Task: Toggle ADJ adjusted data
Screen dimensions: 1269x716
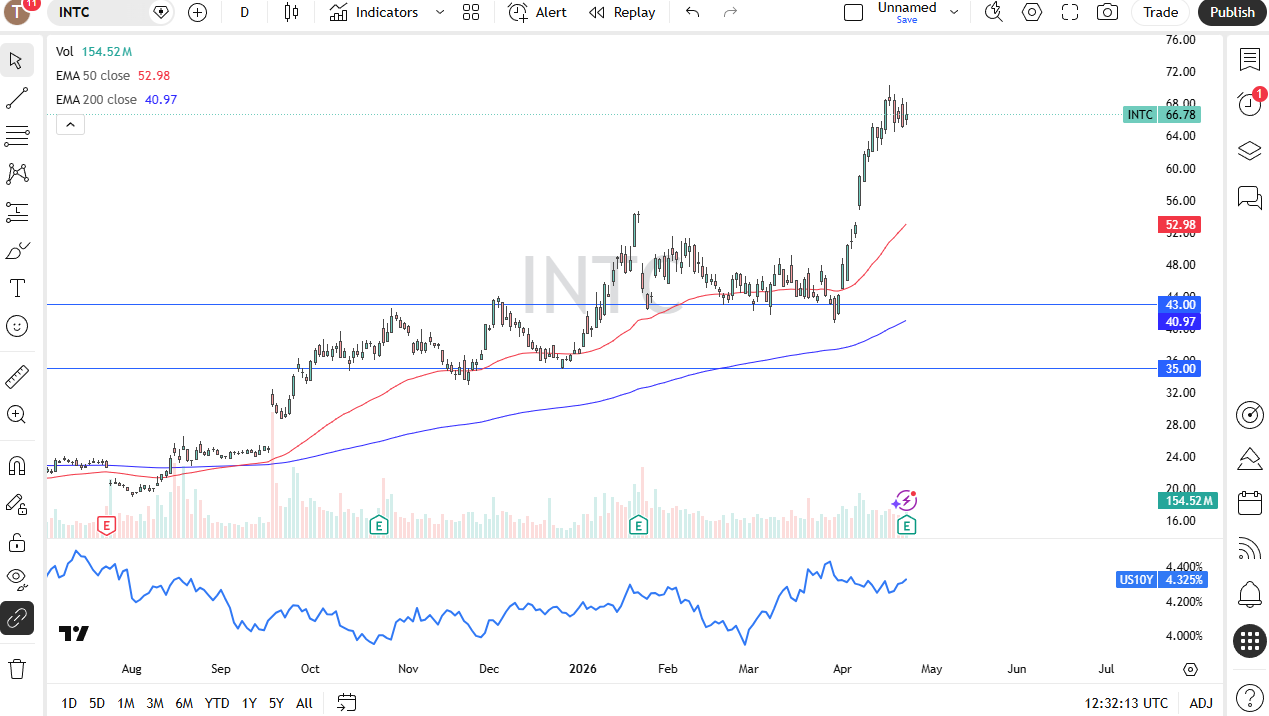Action: tap(1201, 703)
